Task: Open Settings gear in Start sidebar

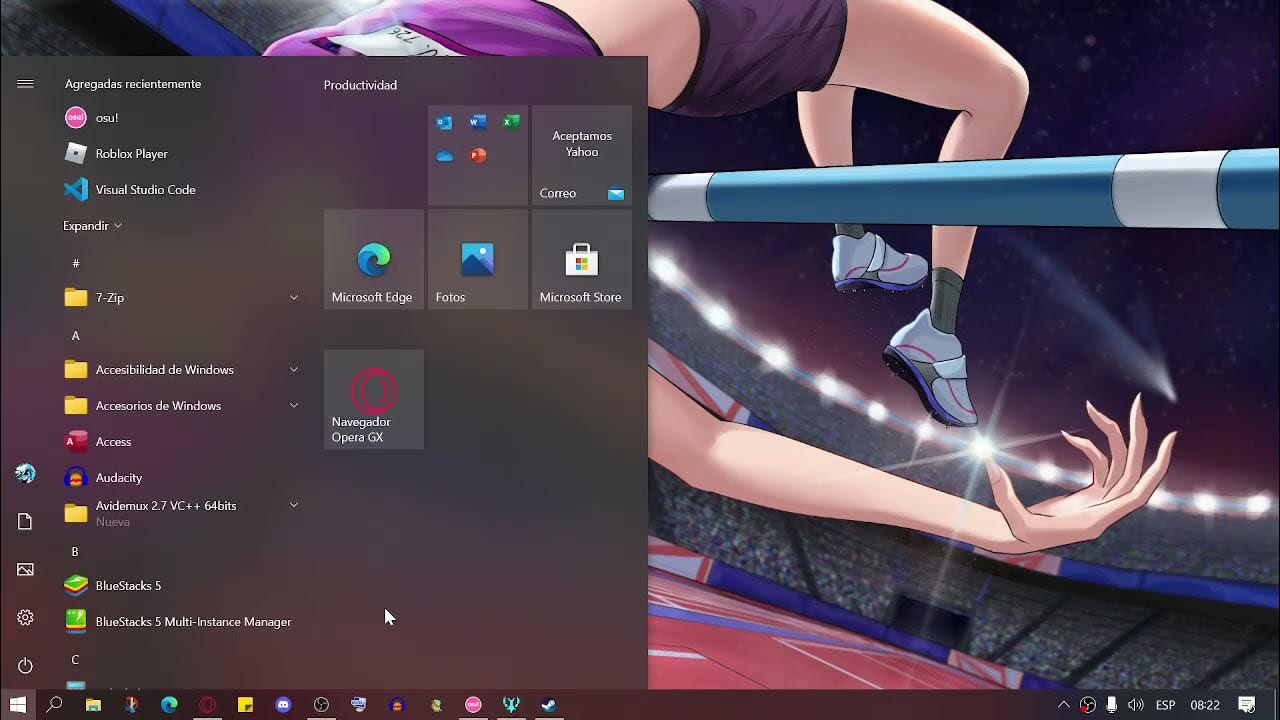Action: [x=25, y=617]
